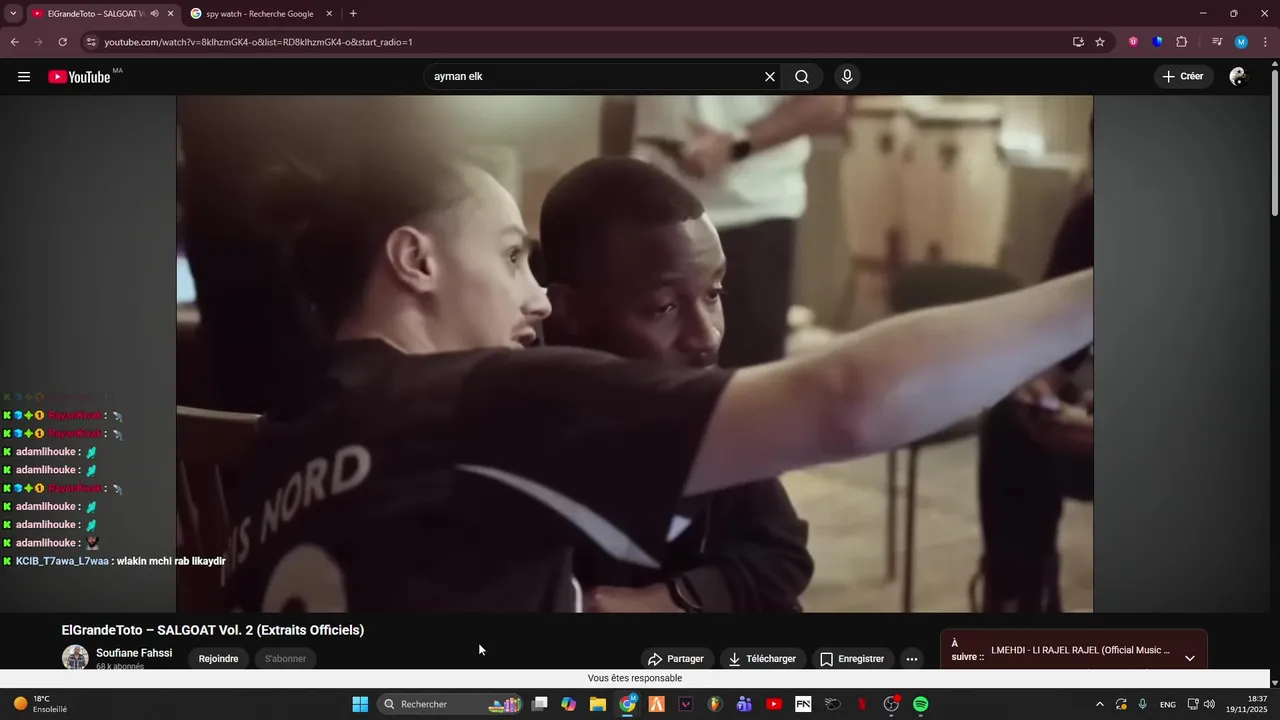Download the video with Télécharger
Image resolution: width=1280 pixels, height=720 pixels.
pos(762,659)
